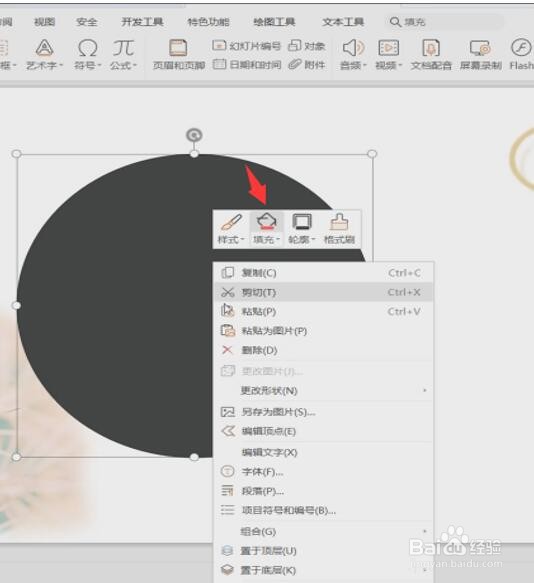
Task: Insert an 附件 attachment
Action: 307,65
